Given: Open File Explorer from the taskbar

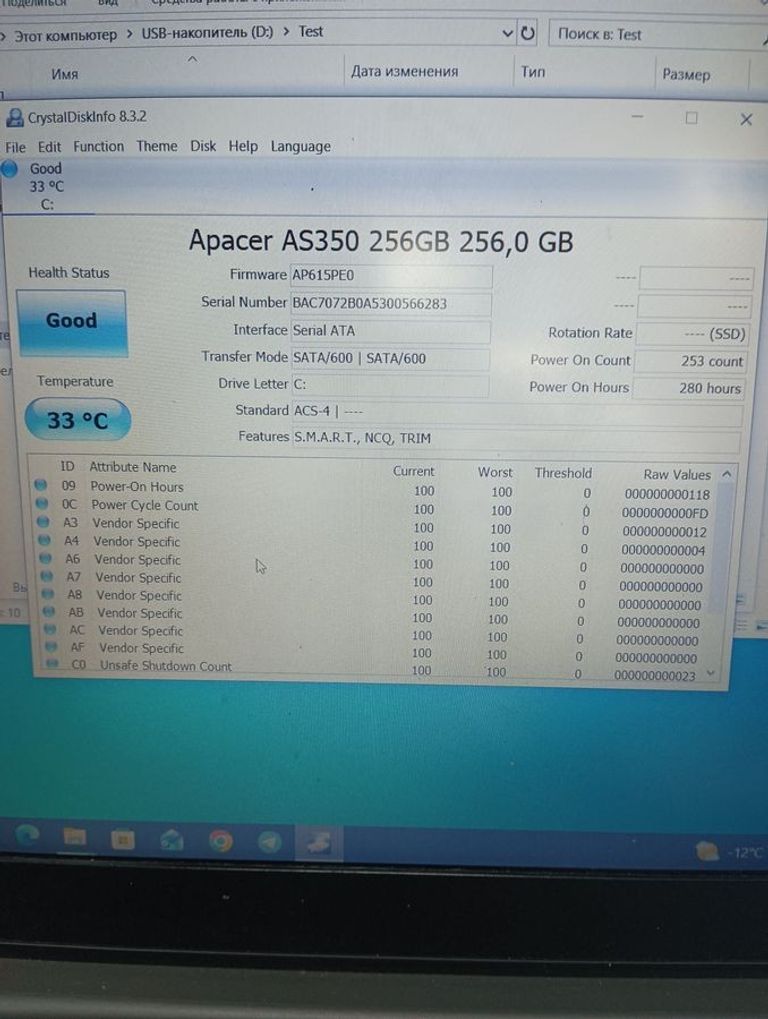Looking at the screenshot, I should (75, 838).
